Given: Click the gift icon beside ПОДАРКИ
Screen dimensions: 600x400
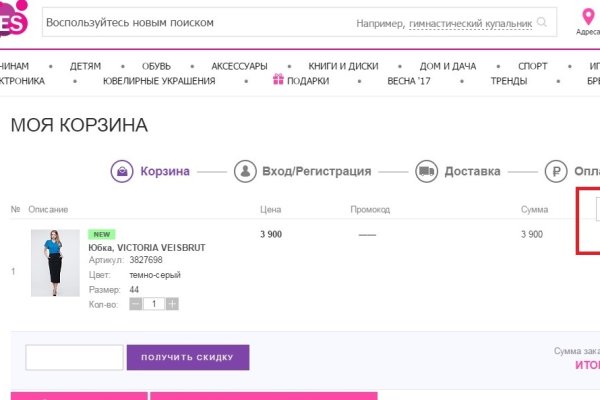Looking at the screenshot, I should (278, 81).
